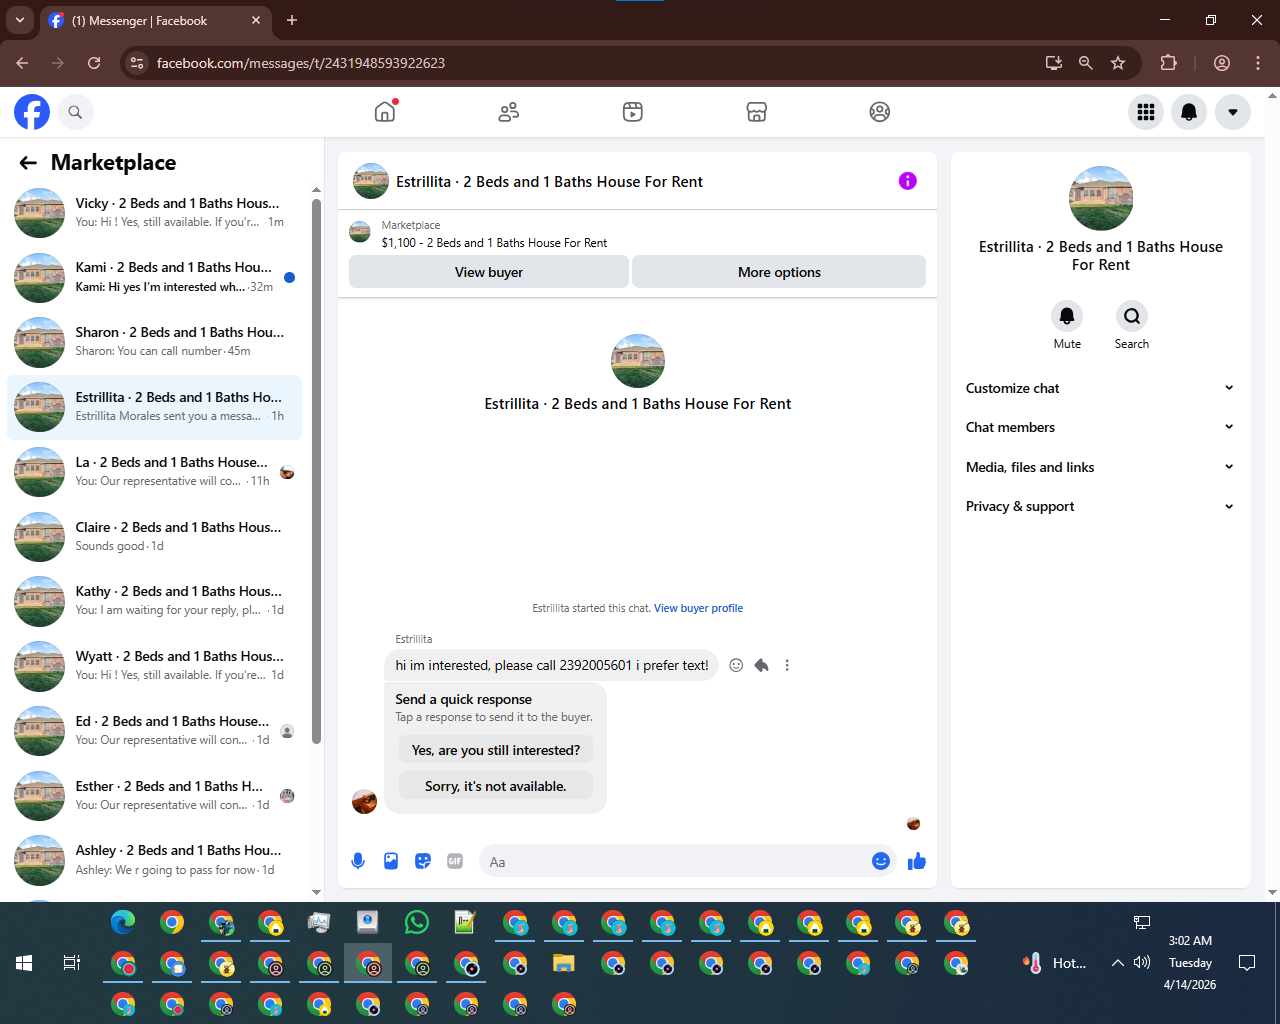This screenshot has width=1280, height=1024.
Task: Open the Facebook logo home link
Action: 32,112
